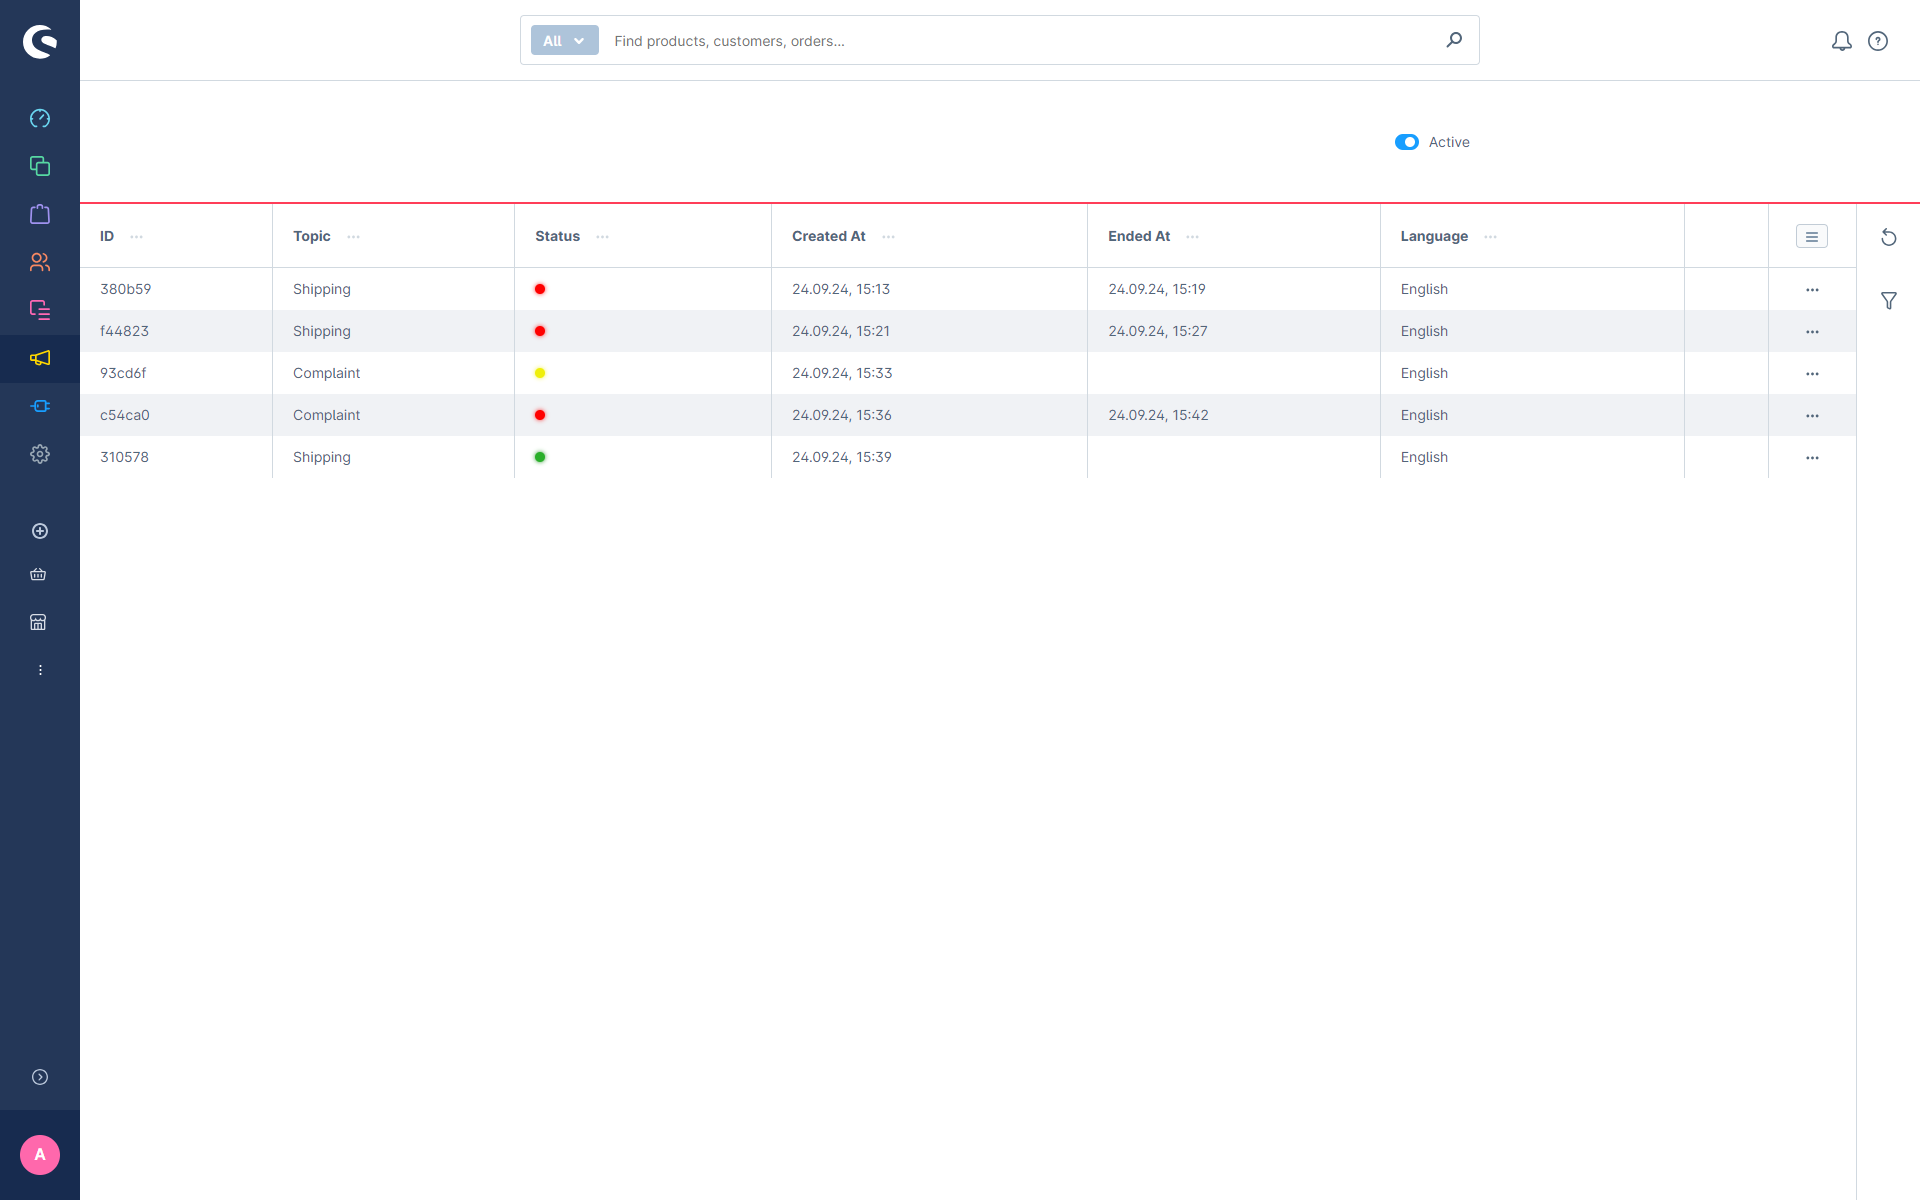Open row actions for 380b59

[x=1812, y=289]
